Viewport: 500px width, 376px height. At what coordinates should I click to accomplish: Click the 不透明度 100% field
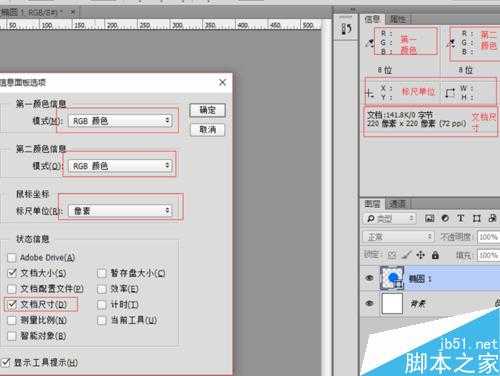pos(489,237)
